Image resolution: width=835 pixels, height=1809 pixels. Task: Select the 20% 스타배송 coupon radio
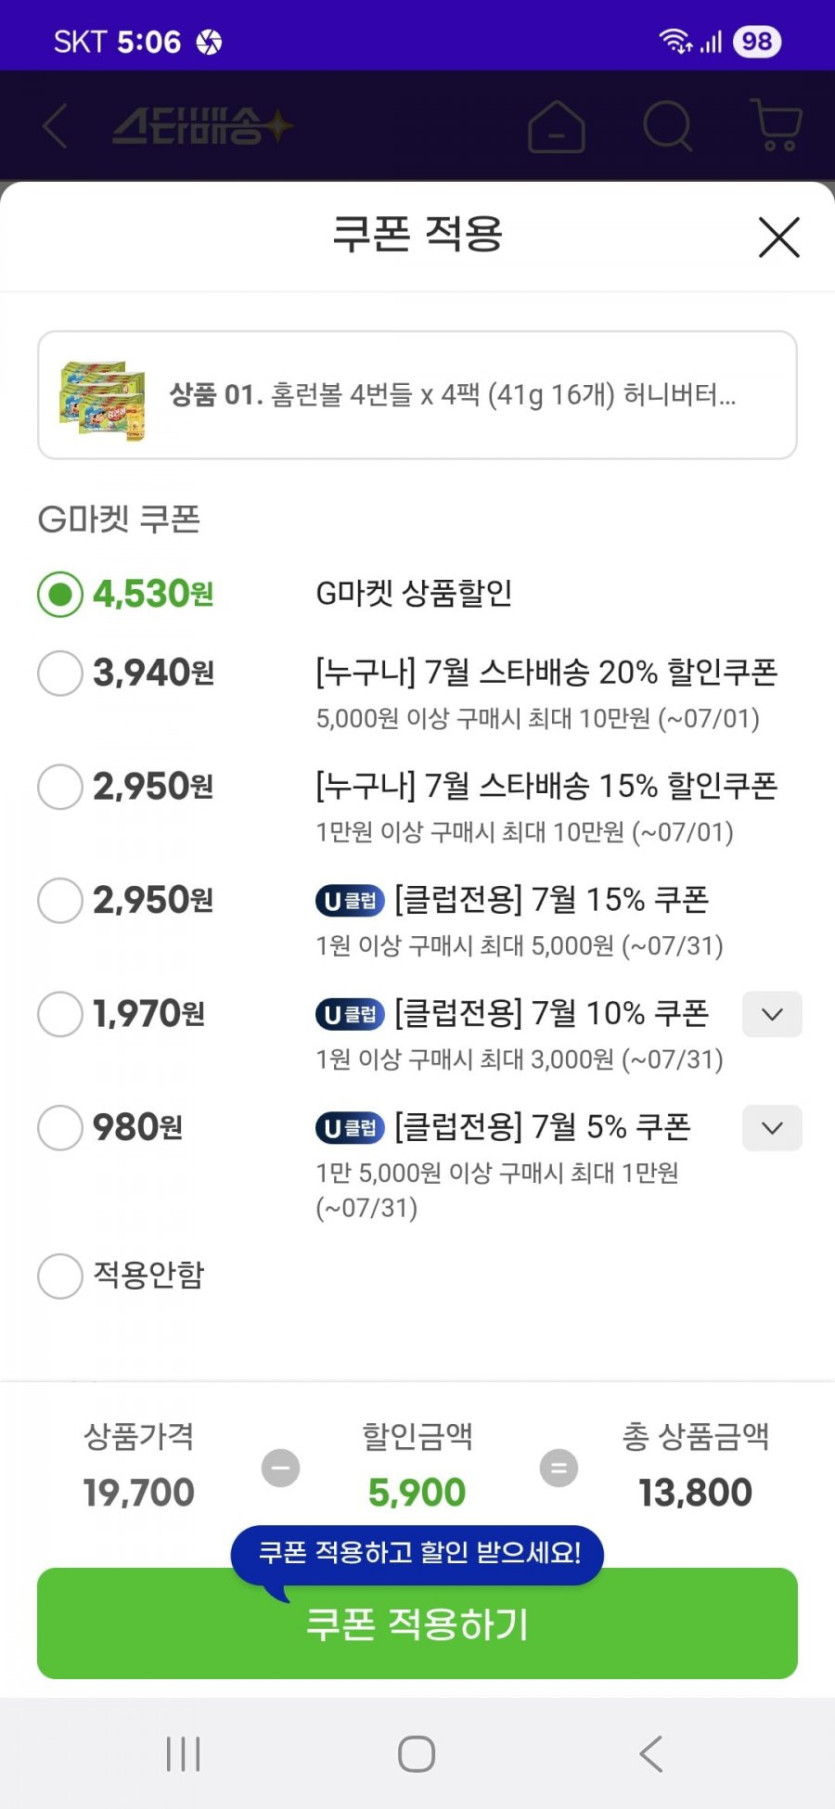60,673
